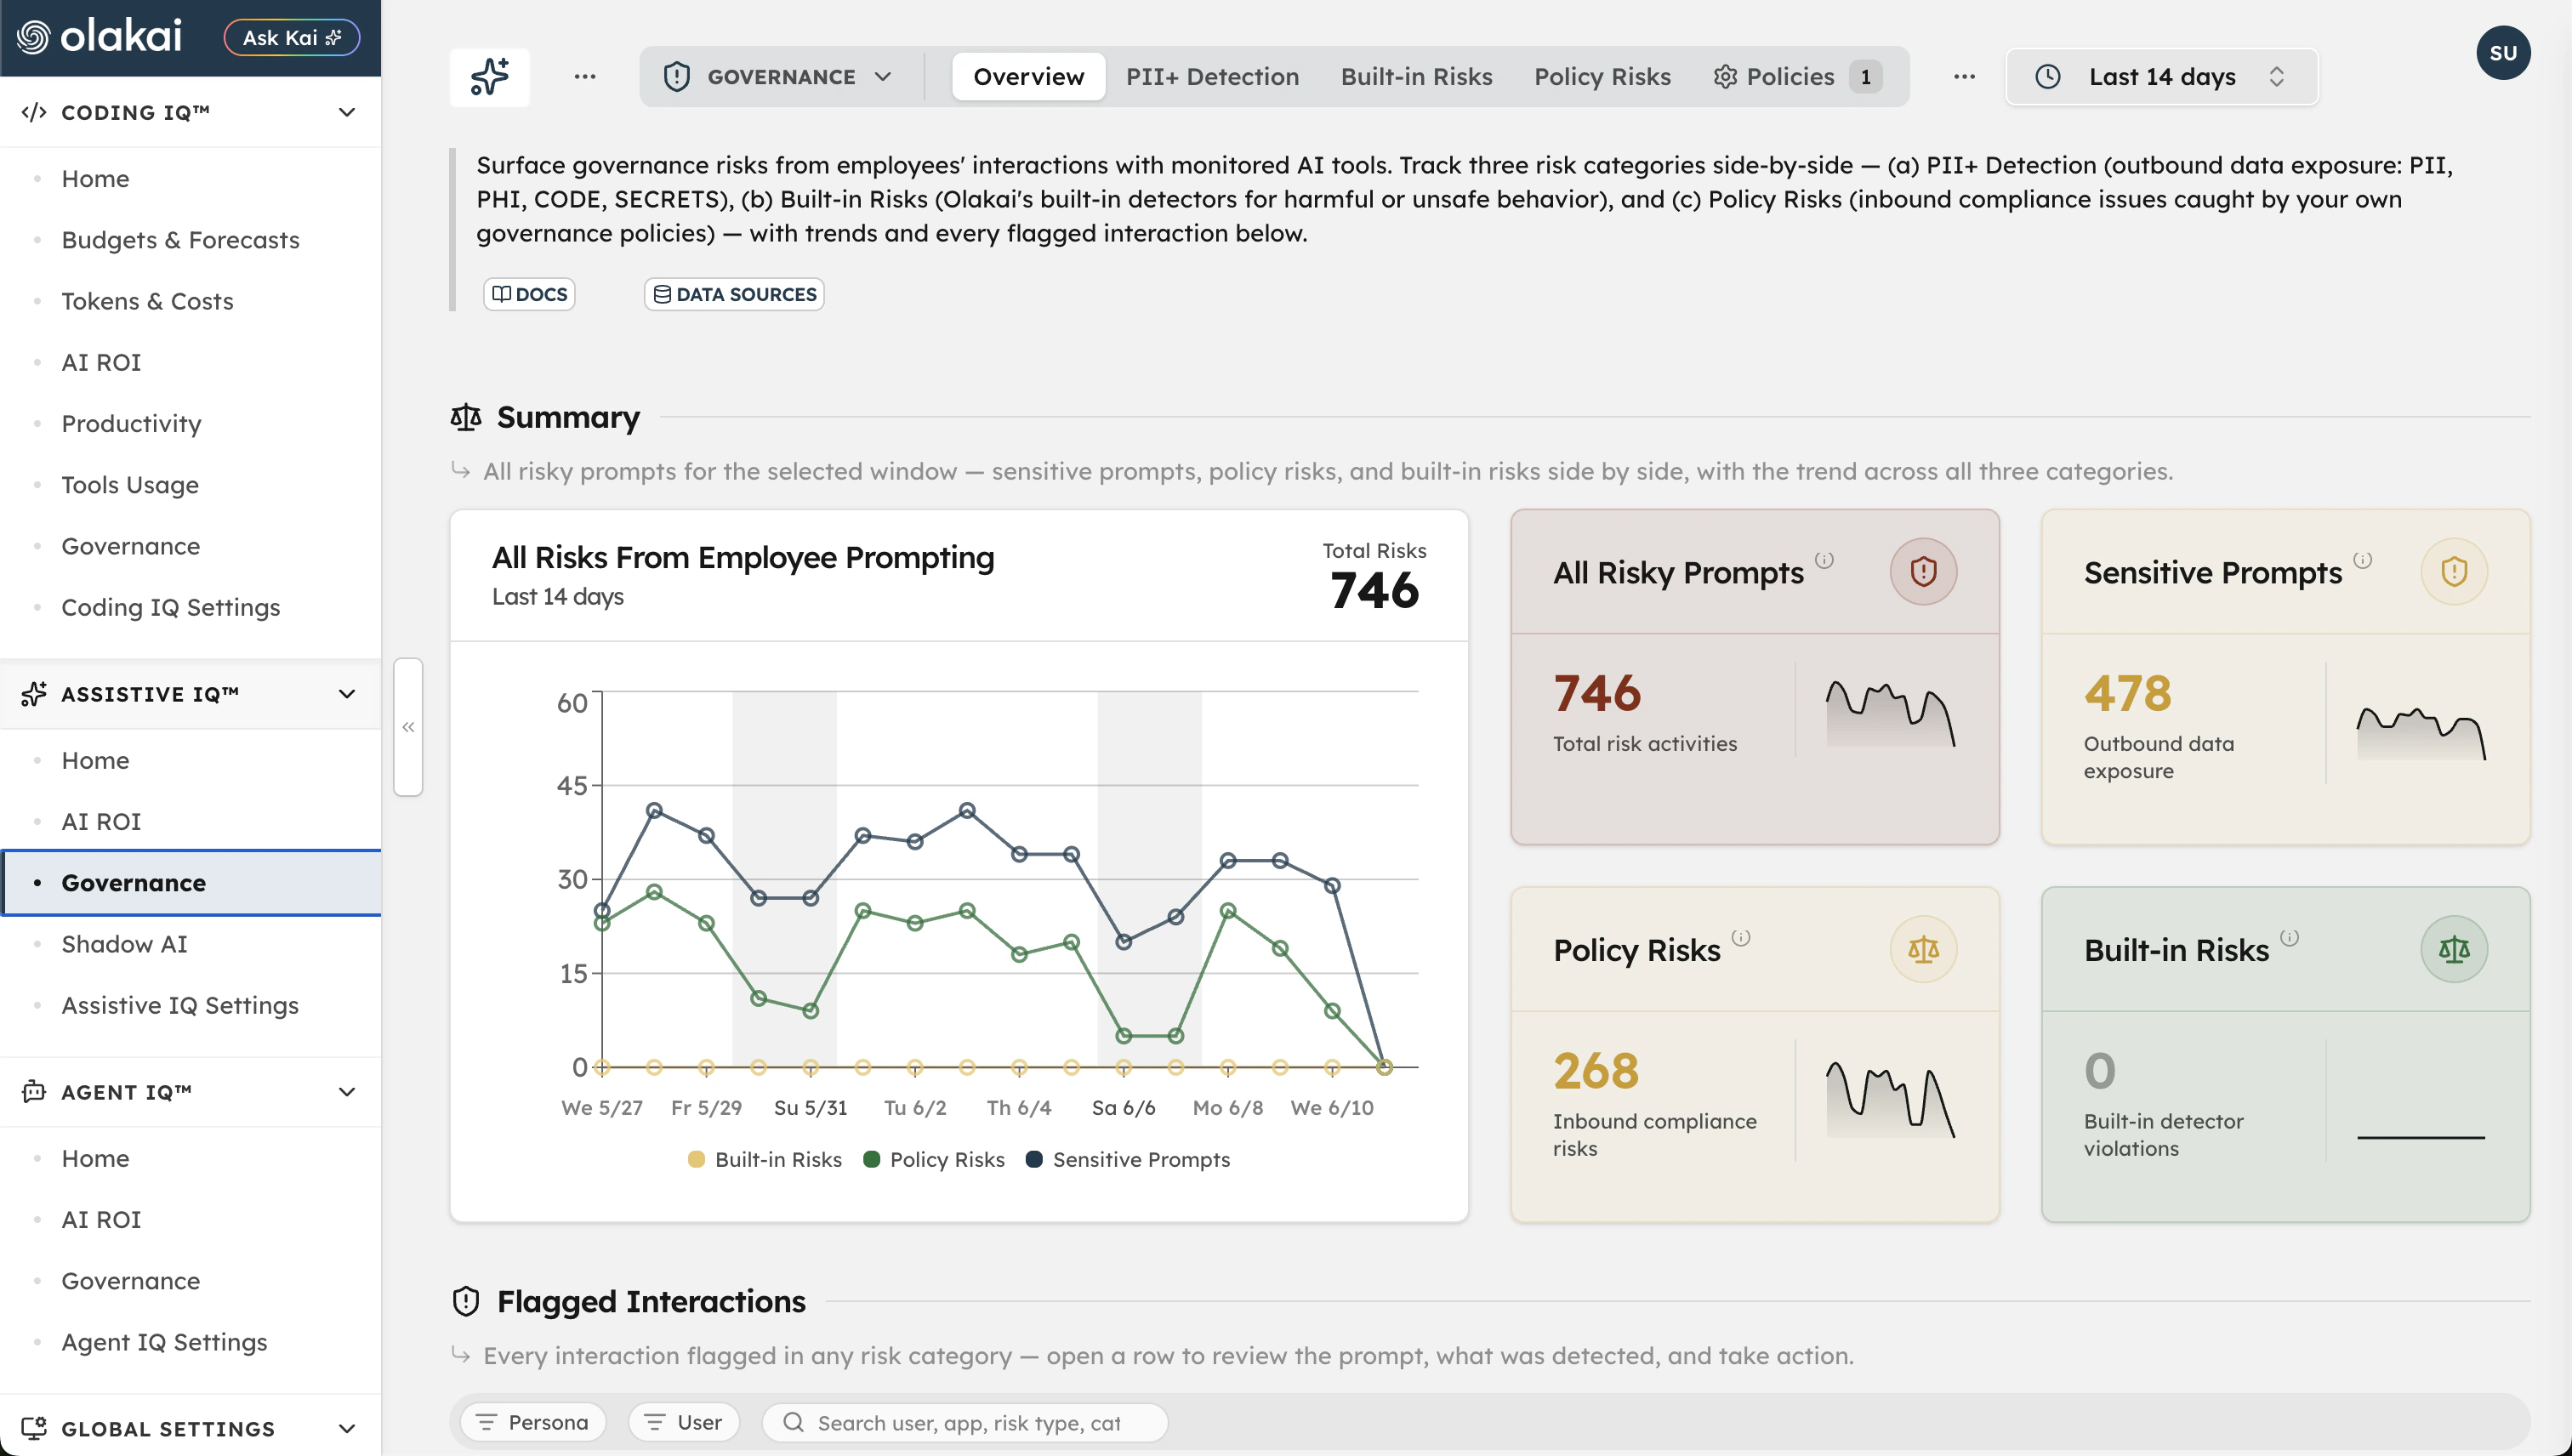Image resolution: width=2572 pixels, height=1456 pixels.
Task: Open the ellipsis menu next to Policies
Action: pos(1964,77)
